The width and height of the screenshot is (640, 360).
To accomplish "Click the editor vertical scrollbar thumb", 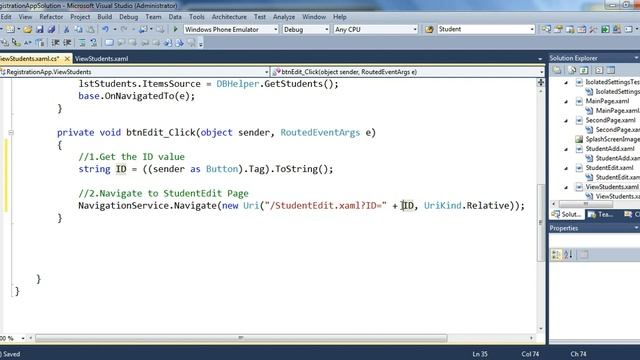I will [x=540, y=222].
